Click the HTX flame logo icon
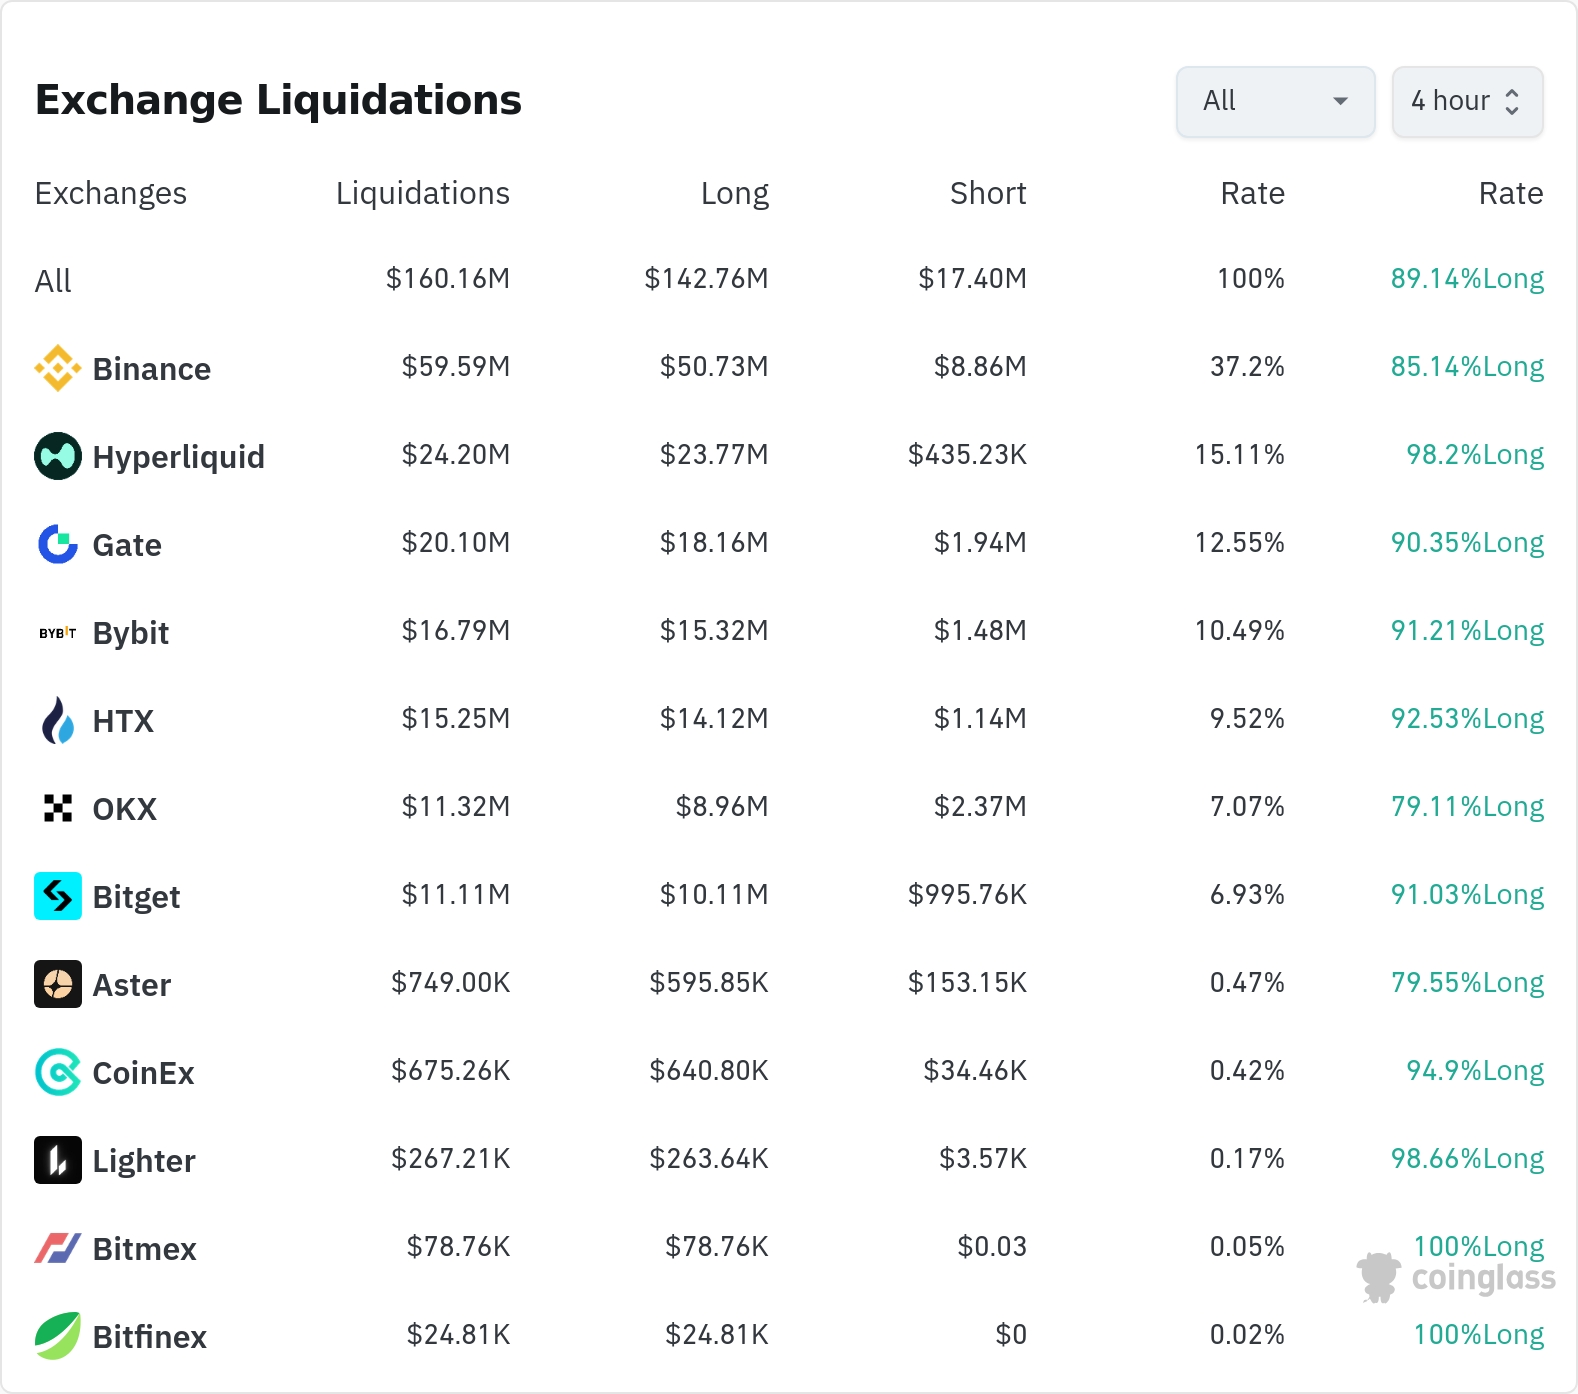 (58, 720)
